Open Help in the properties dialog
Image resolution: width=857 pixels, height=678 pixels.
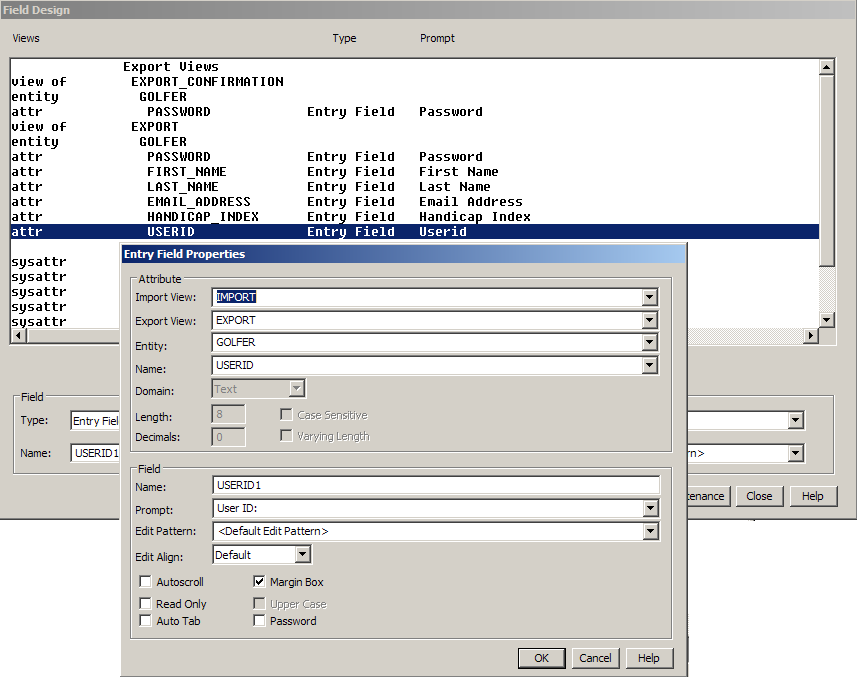[x=648, y=658]
